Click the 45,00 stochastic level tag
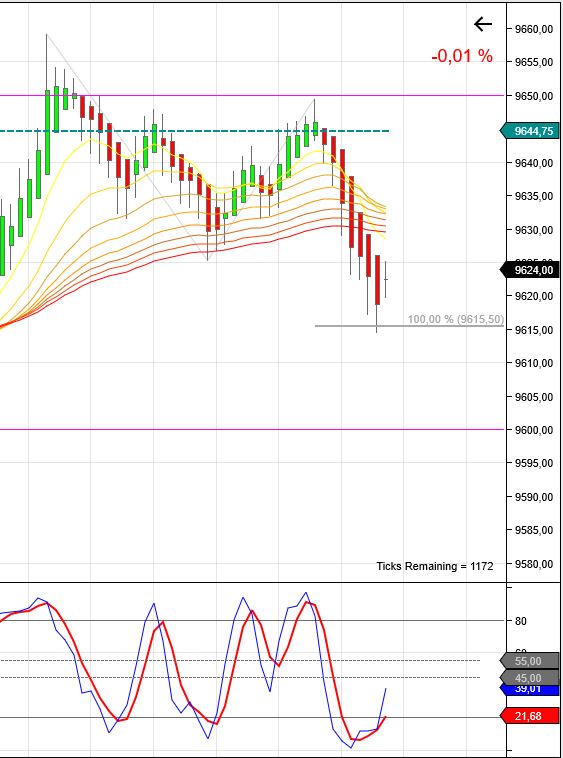563x758 pixels. point(530,678)
